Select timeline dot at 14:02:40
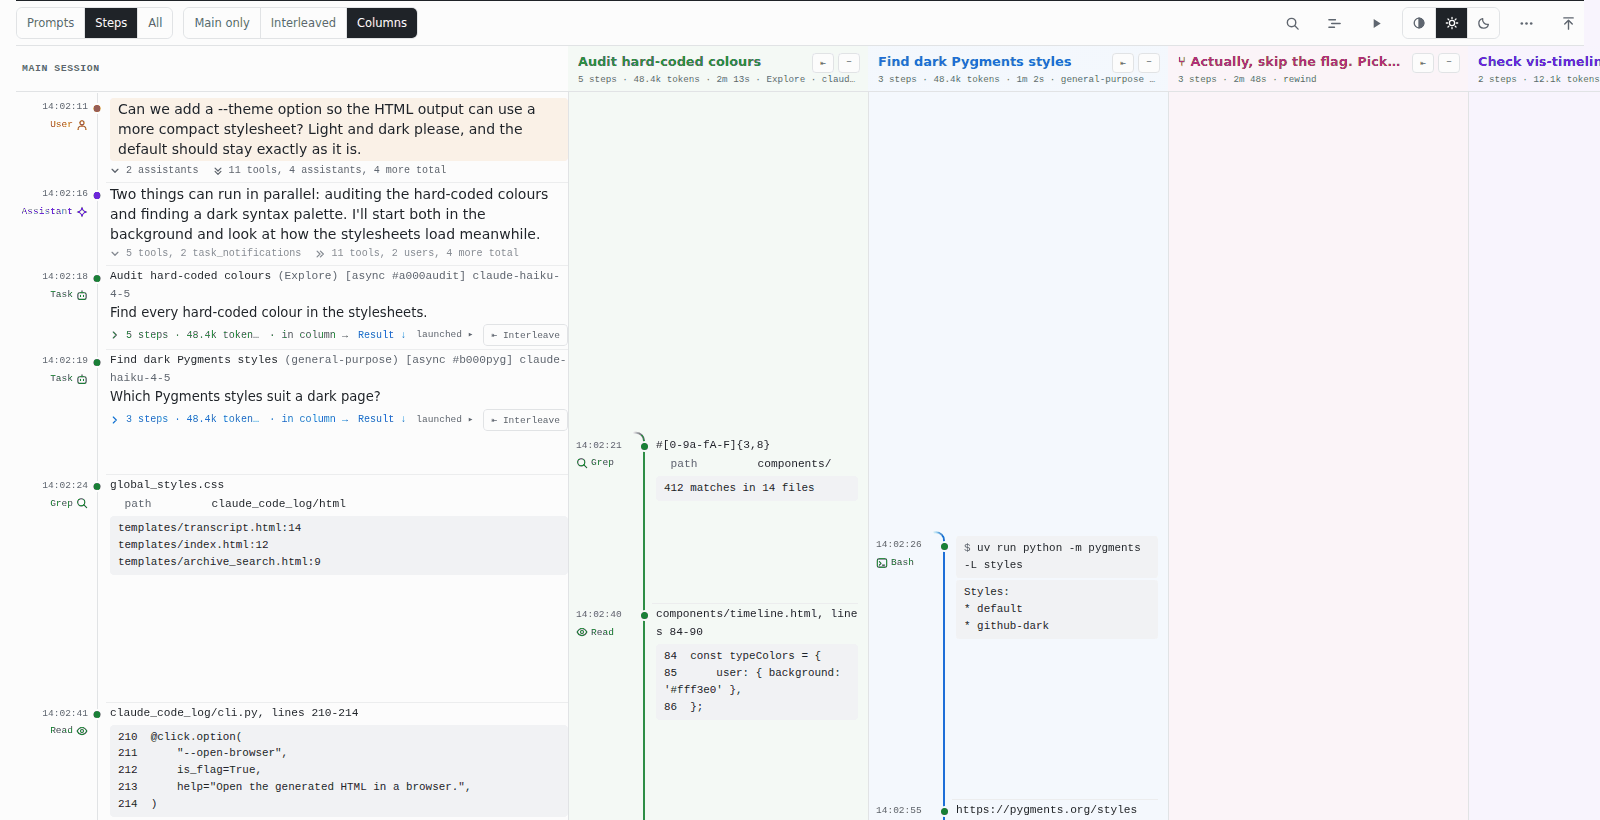This screenshot has height=820, width=1600. click(x=644, y=615)
